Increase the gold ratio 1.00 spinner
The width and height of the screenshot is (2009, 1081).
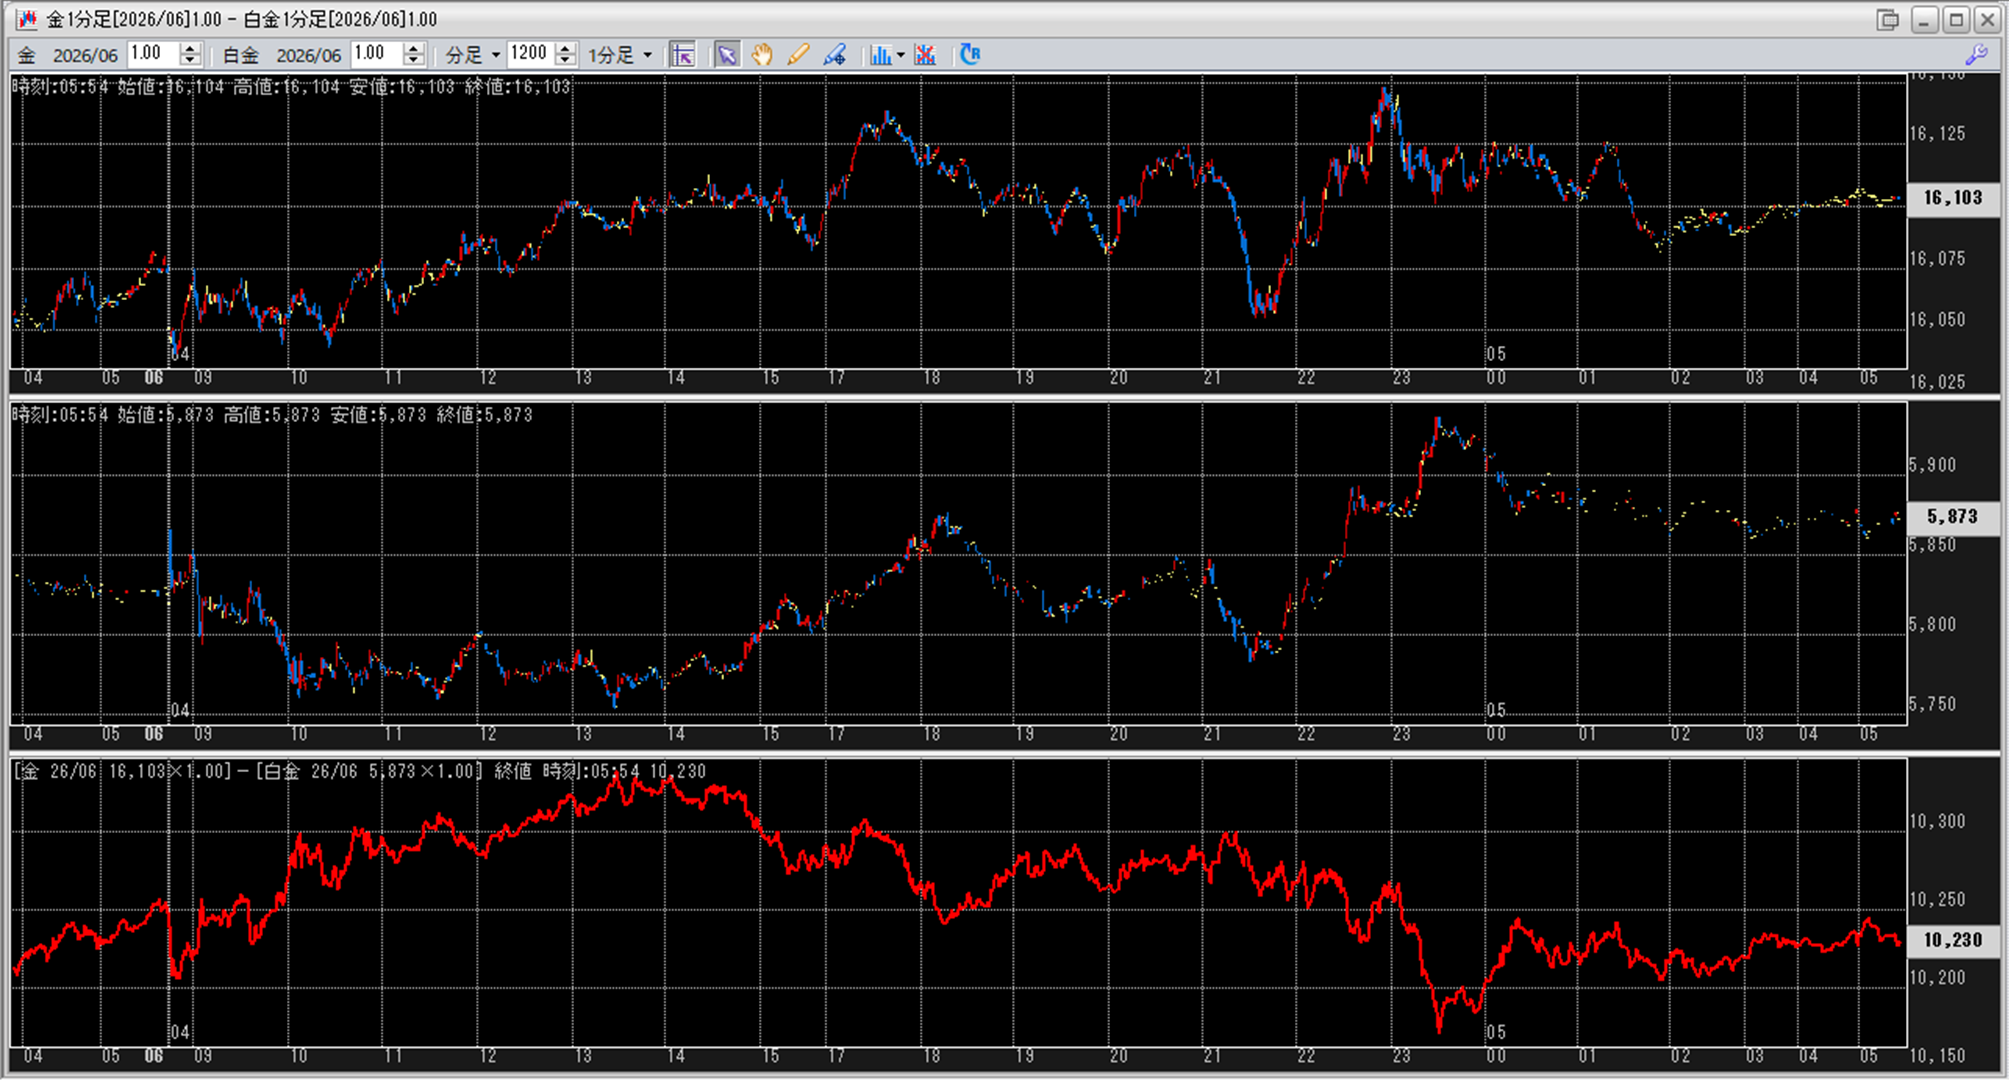(x=190, y=49)
